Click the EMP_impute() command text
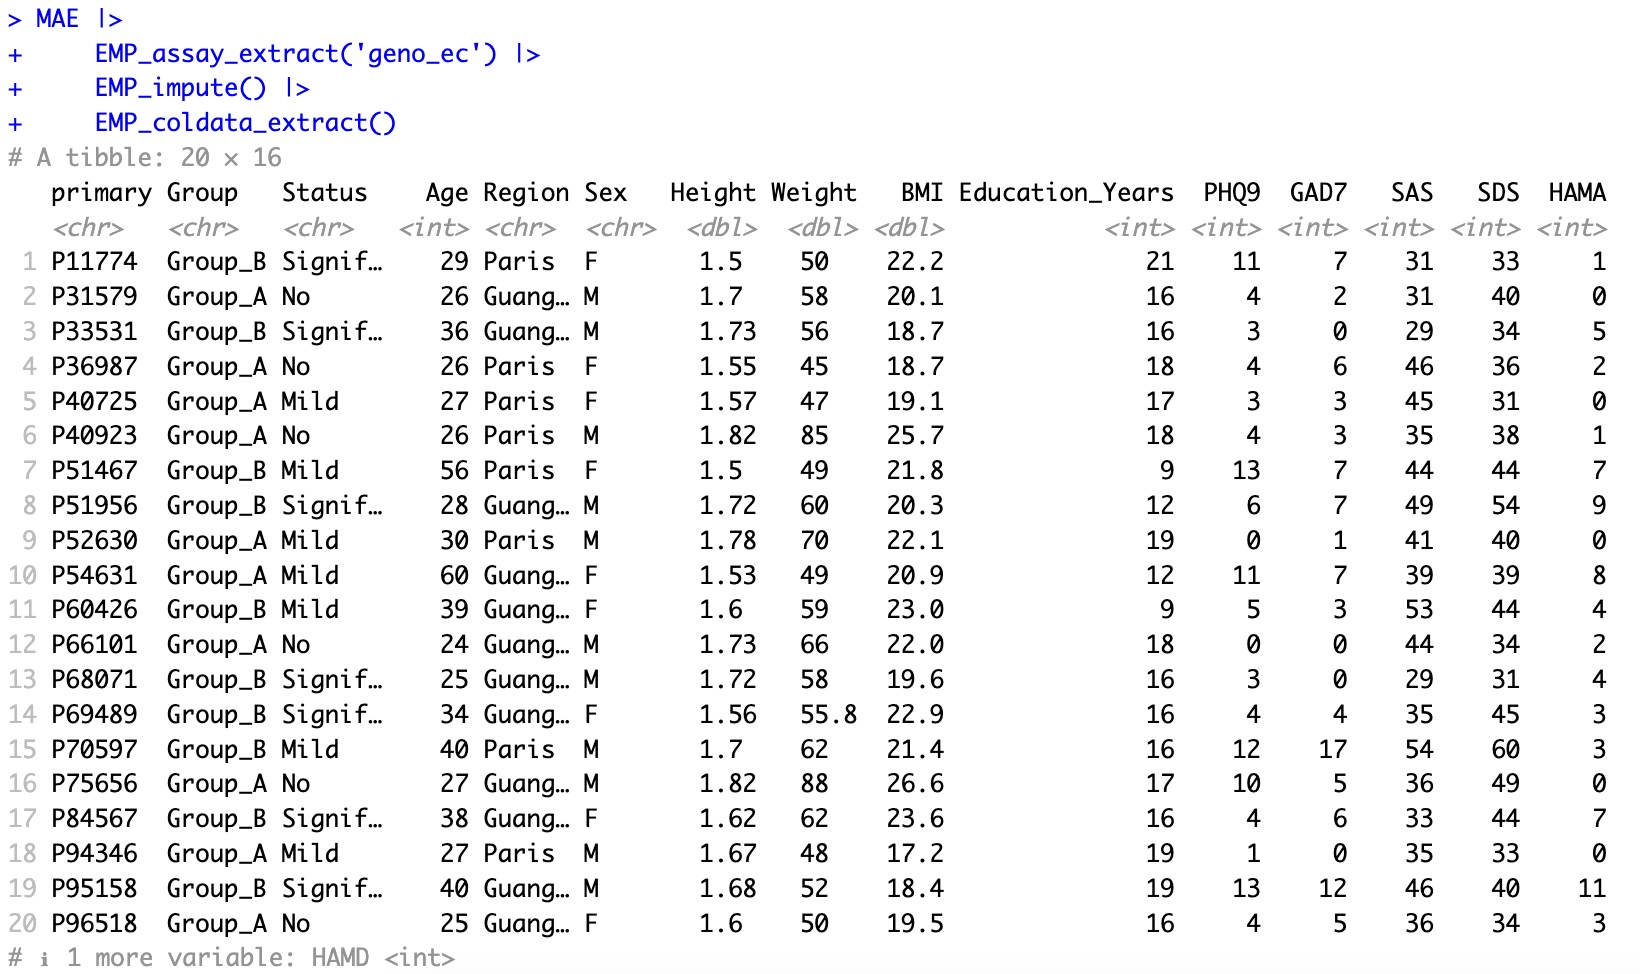 tap(180, 88)
